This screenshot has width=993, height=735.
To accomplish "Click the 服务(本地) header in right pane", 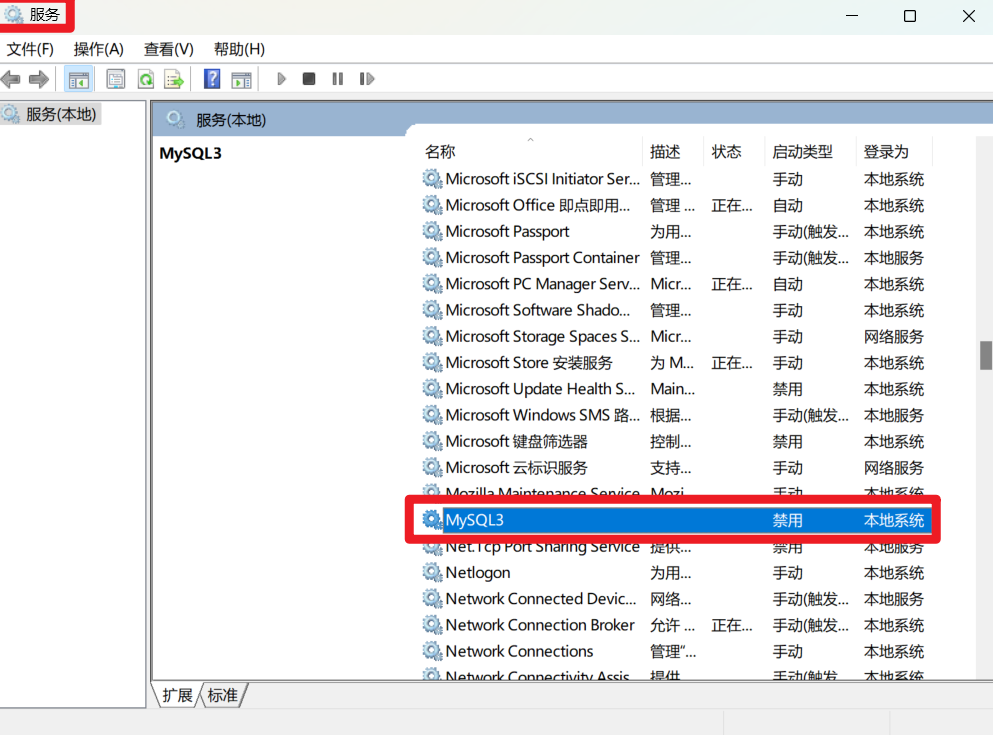I will tap(231, 120).
